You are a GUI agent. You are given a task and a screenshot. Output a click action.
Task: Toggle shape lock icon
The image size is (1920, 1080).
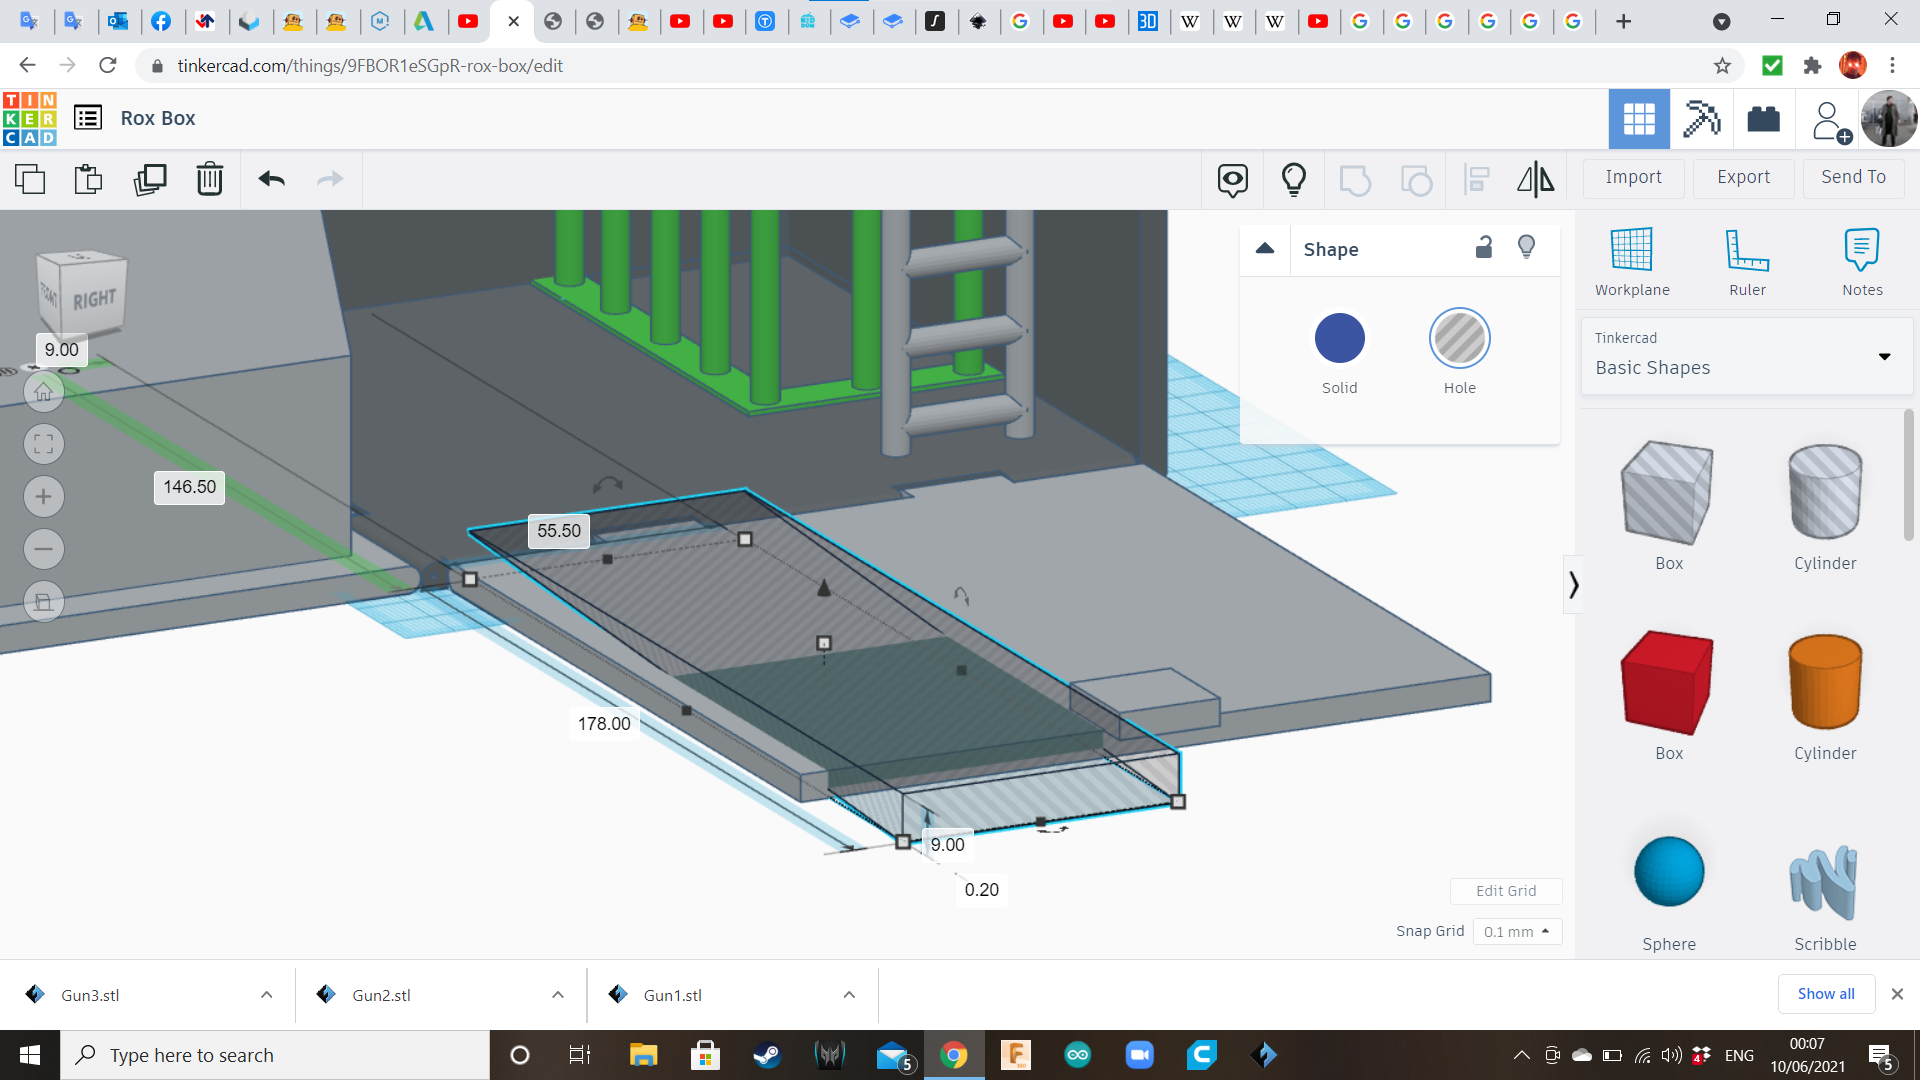coord(1484,247)
